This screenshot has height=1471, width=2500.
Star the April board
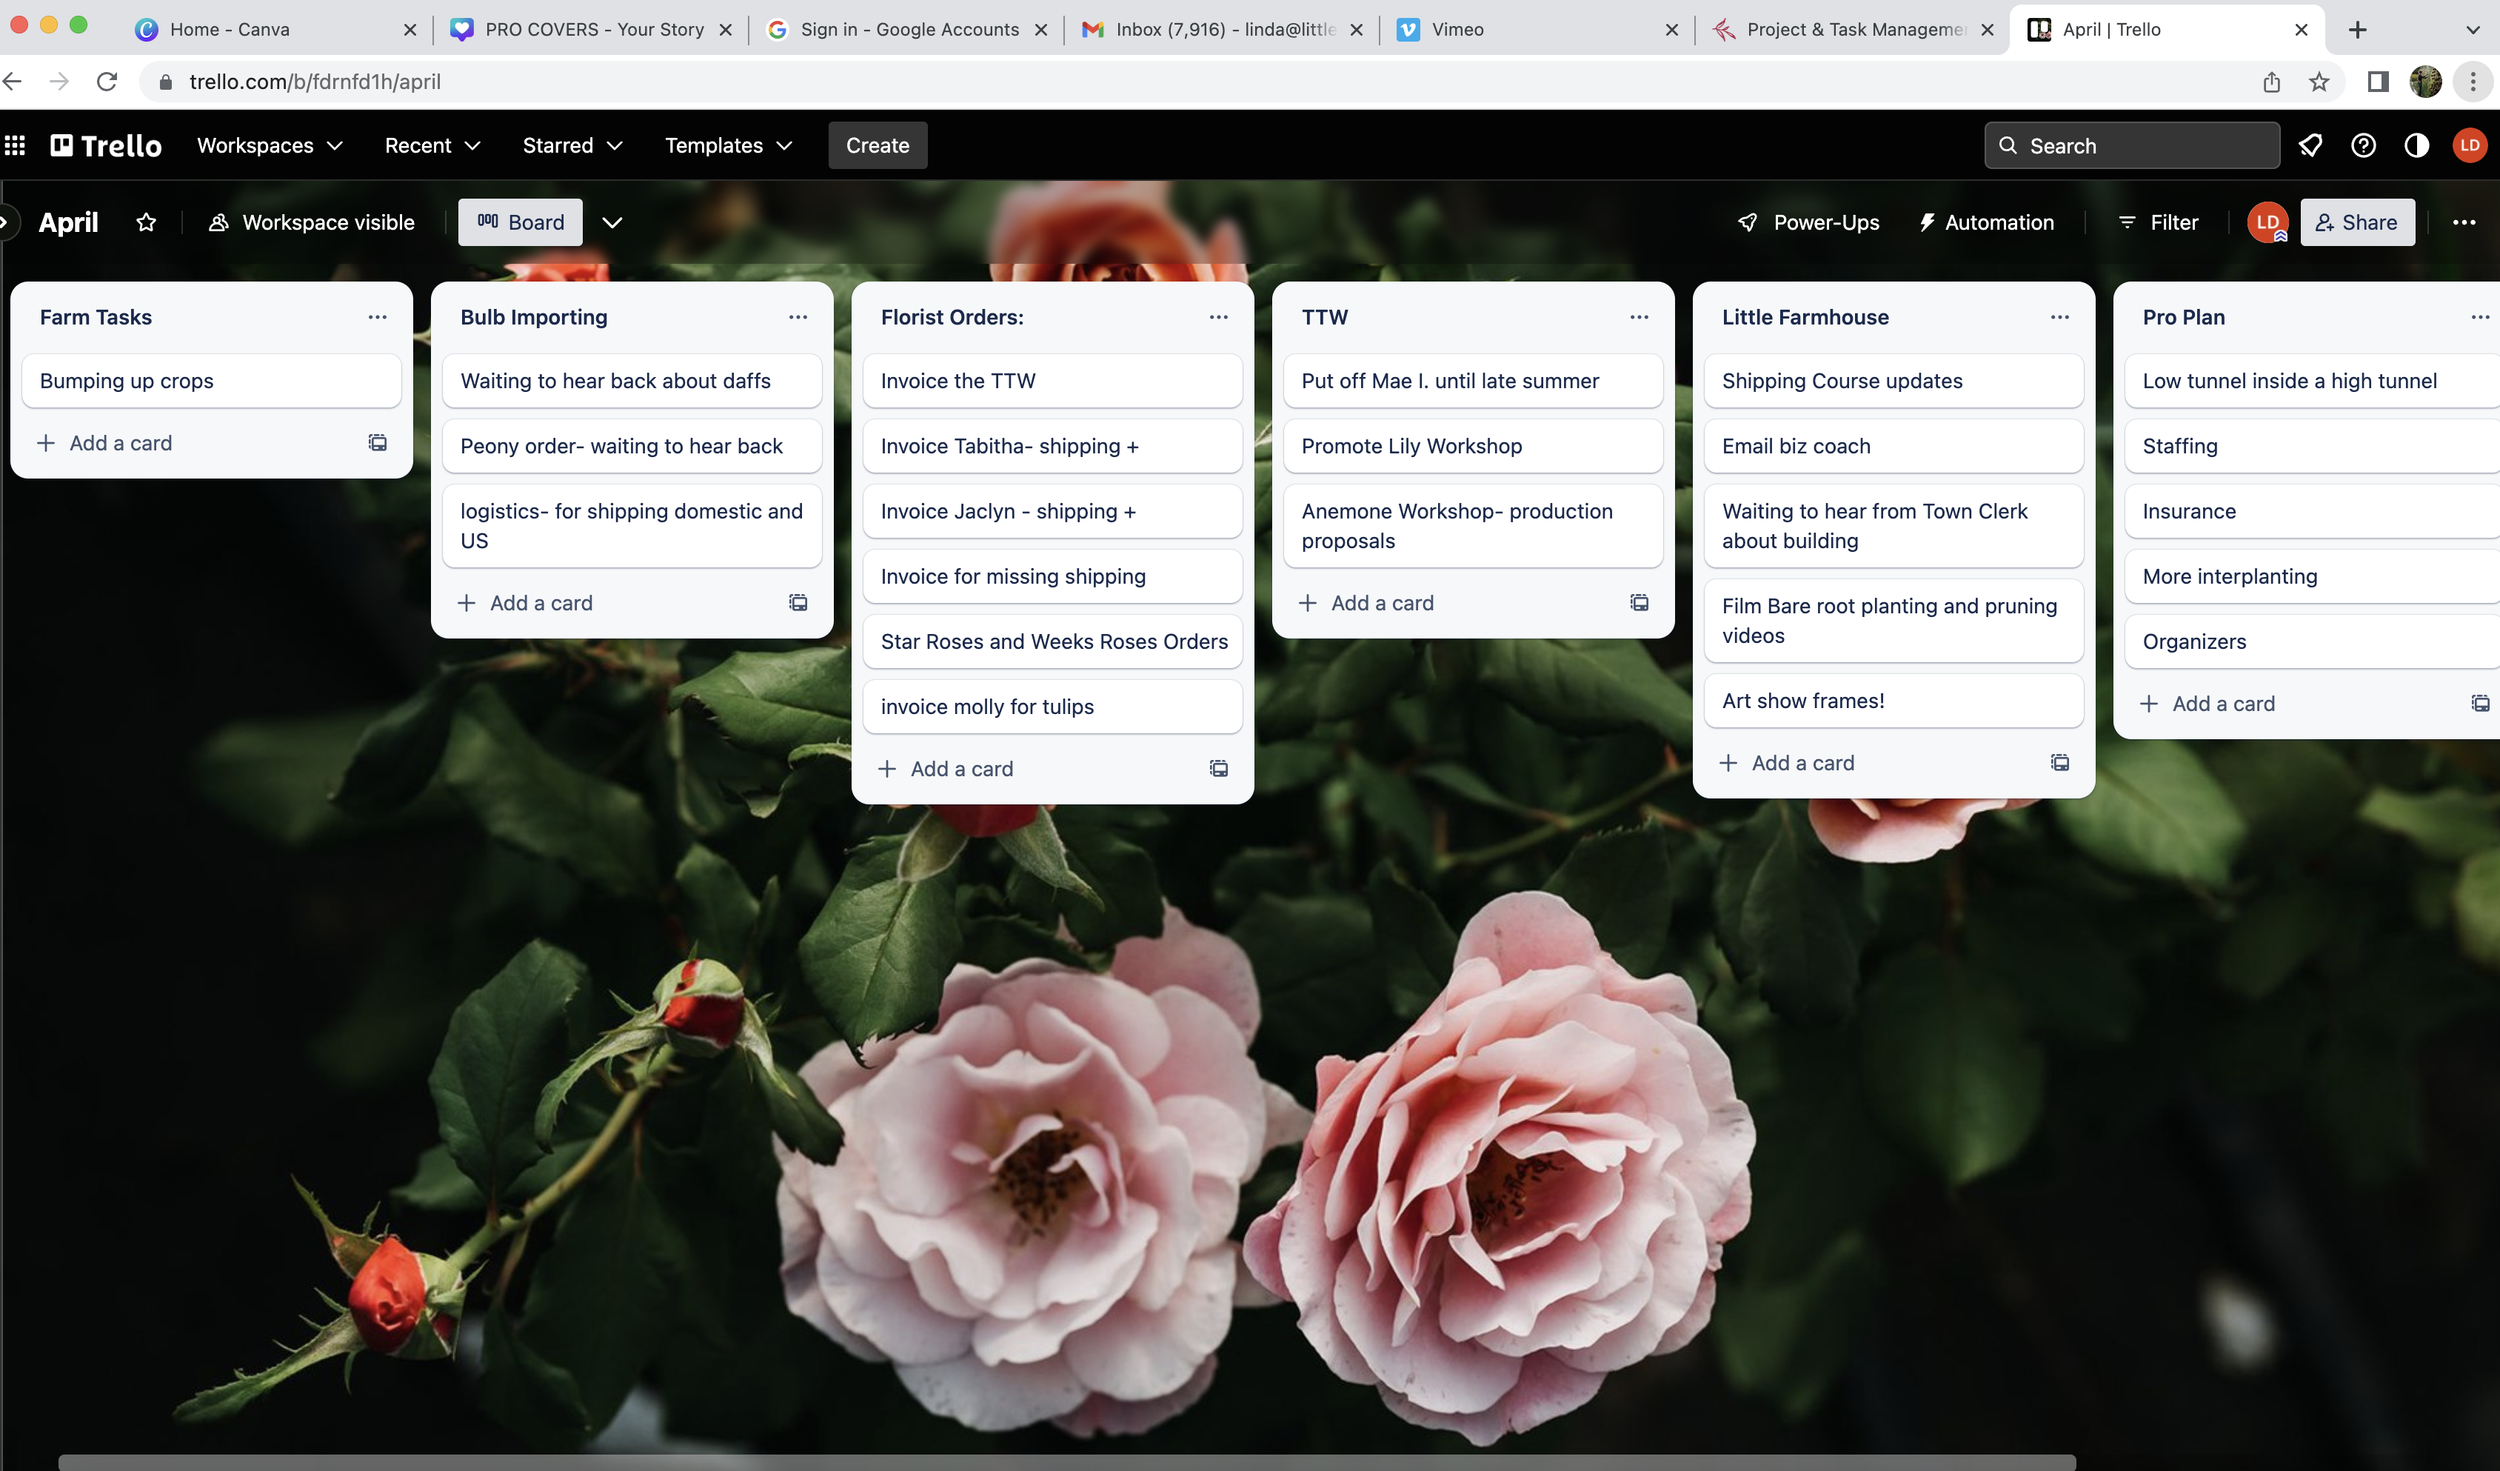coord(146,222)
